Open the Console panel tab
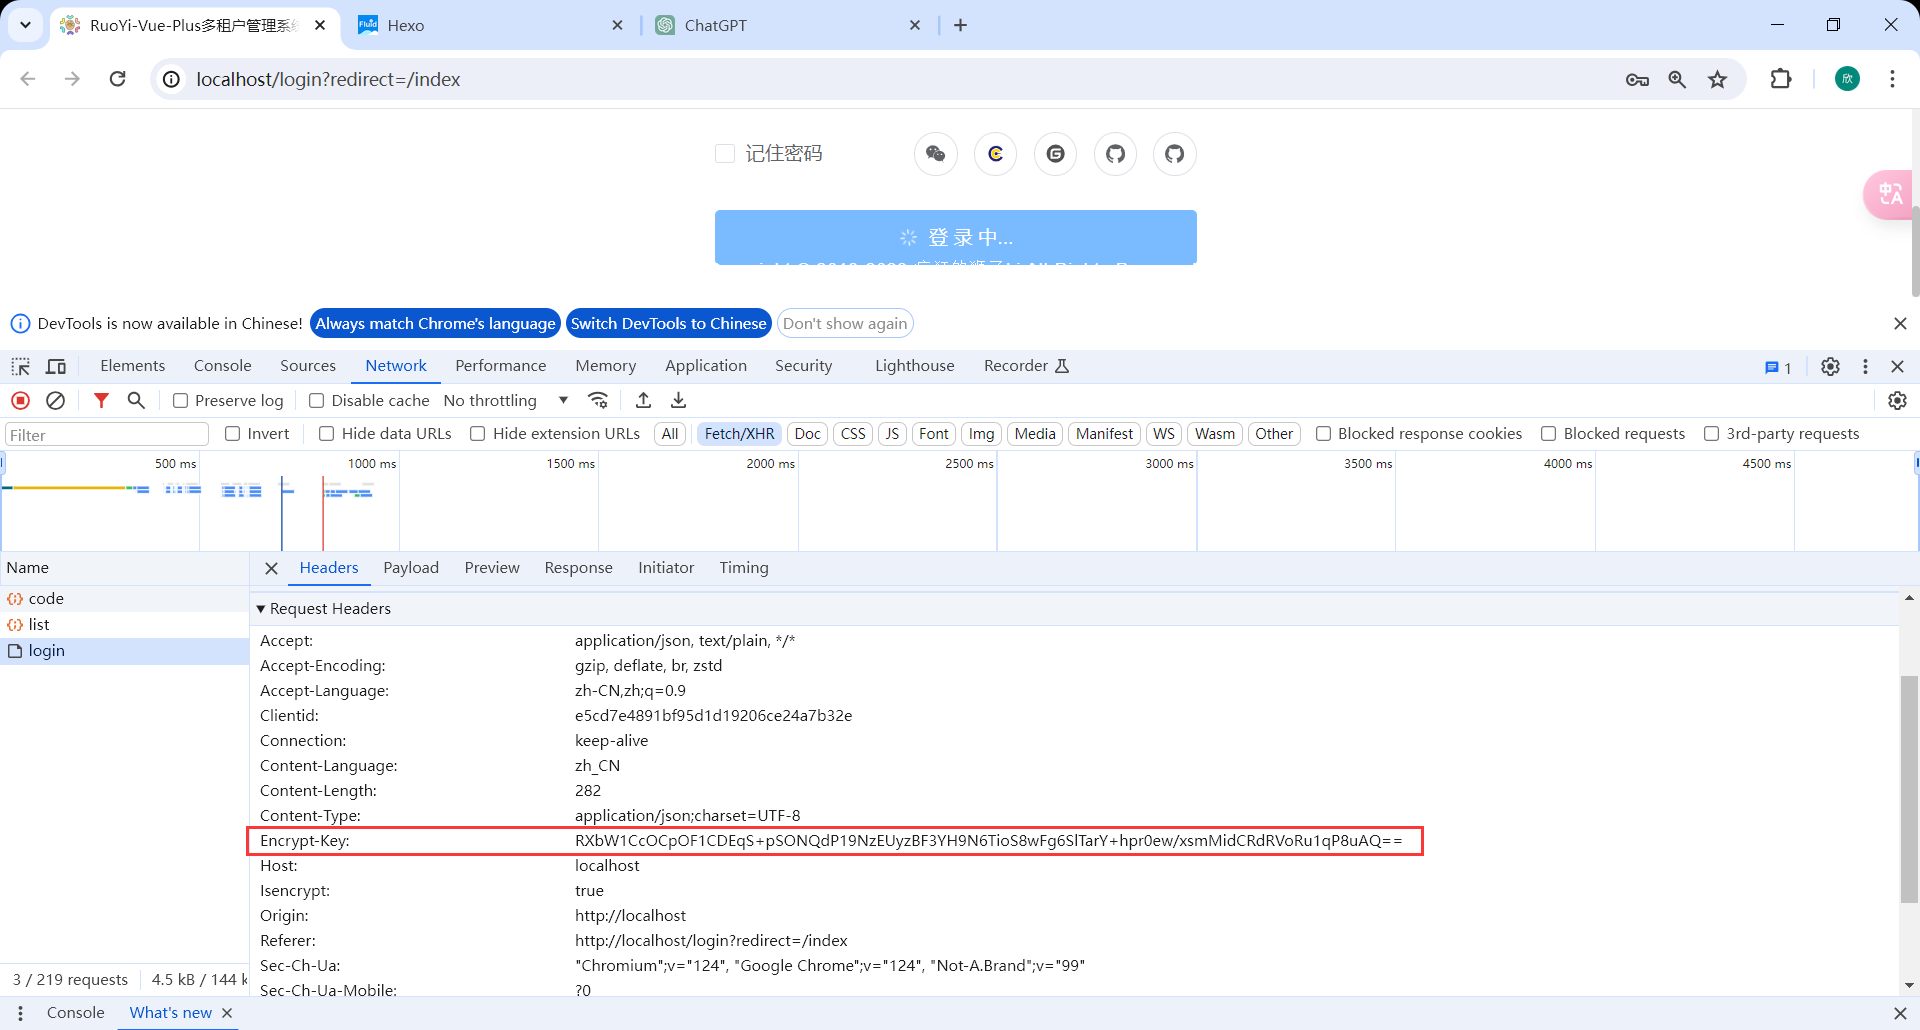The width and height of the screenshot is (1920, 1030). (222, 366)
